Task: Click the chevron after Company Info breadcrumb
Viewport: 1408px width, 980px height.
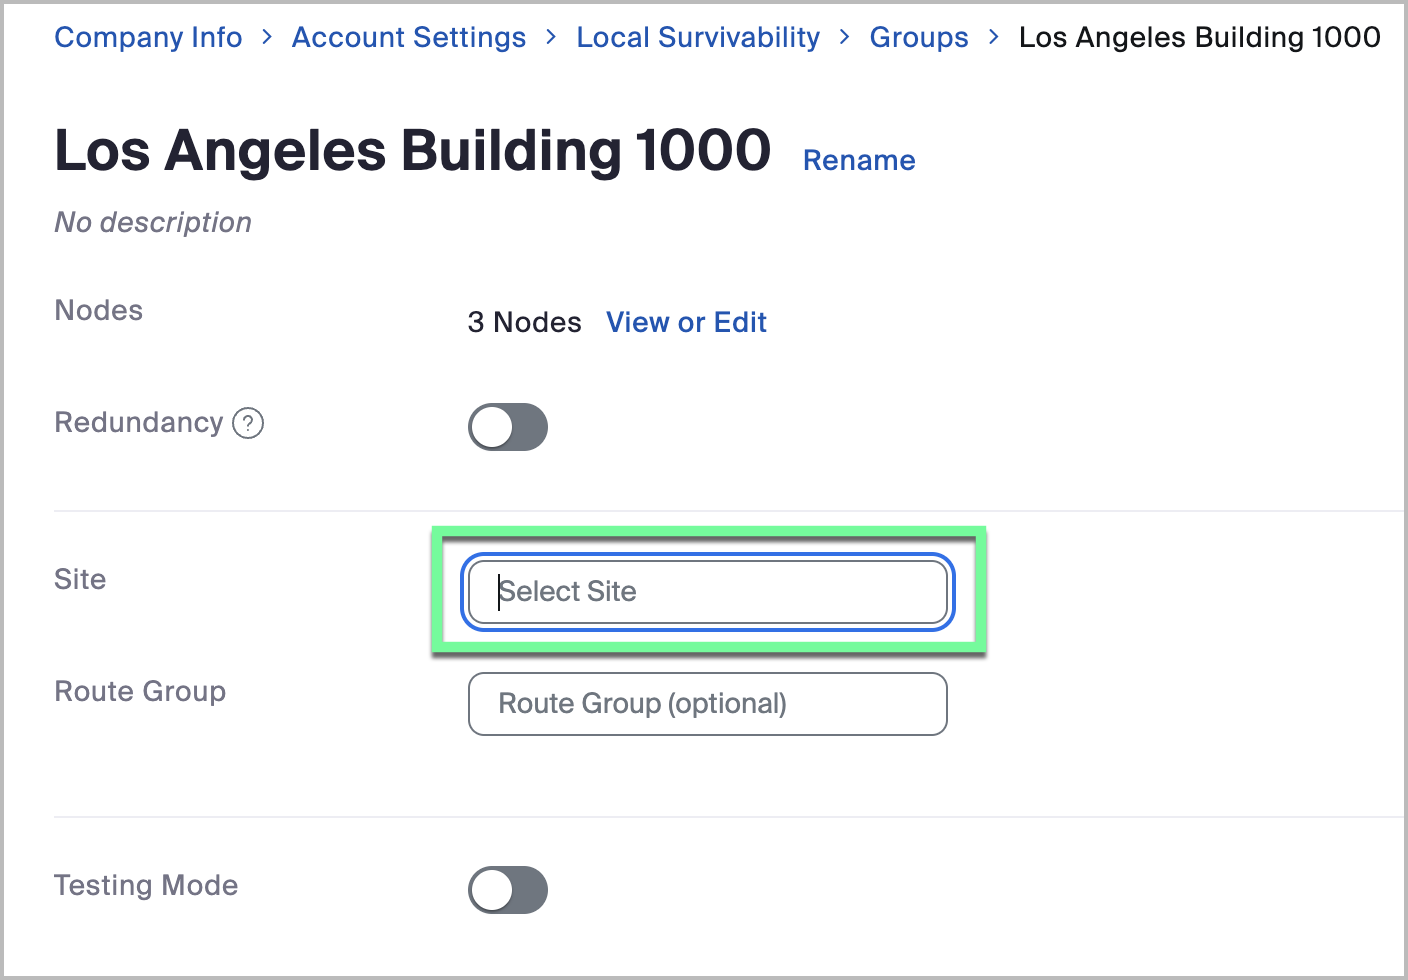Action: pyautogui.click(x=267, y=37)
